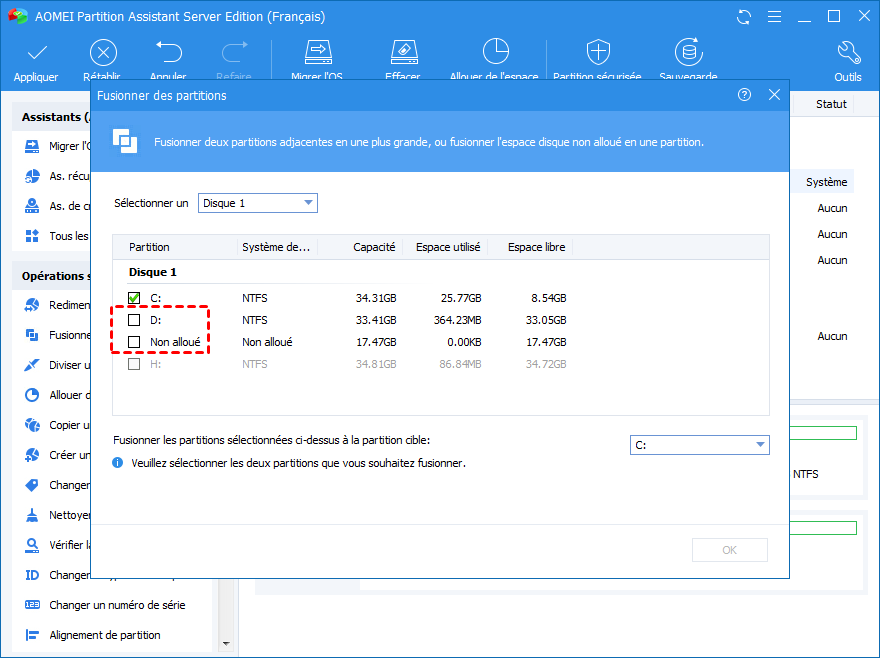Click the Sauvegarde backup icon

pos(689,52)
